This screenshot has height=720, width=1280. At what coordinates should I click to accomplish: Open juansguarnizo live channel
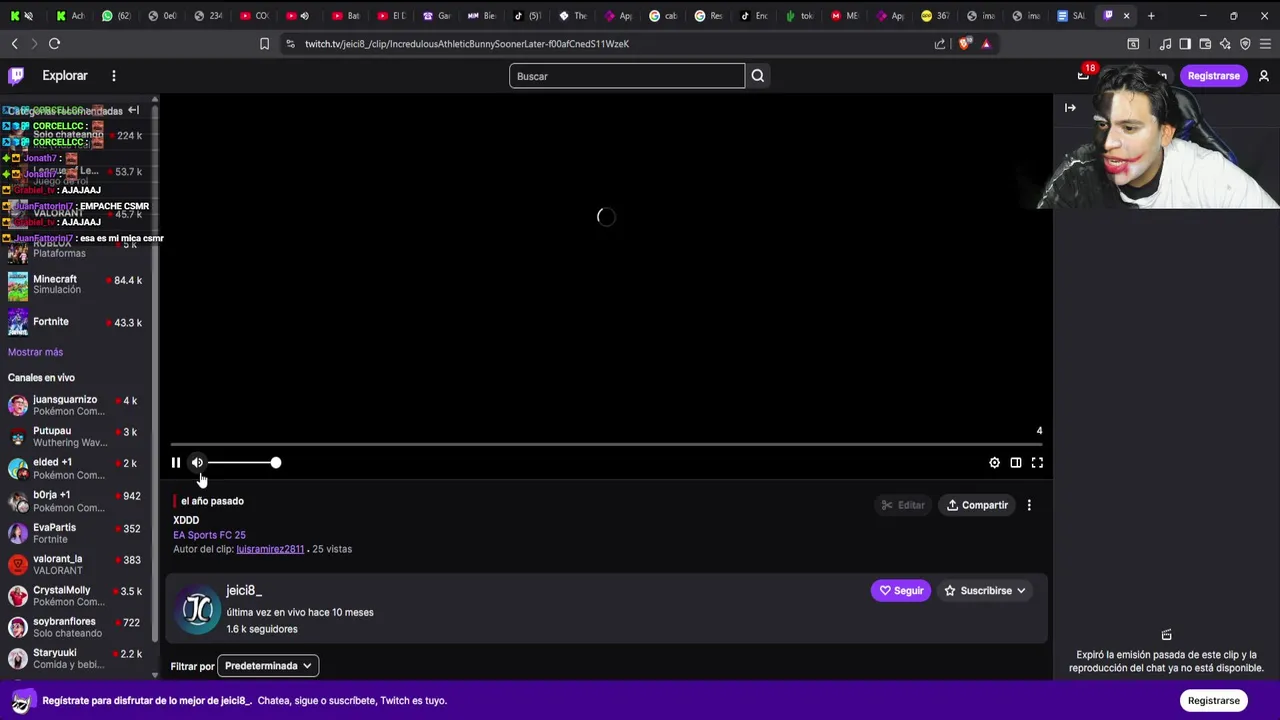[x=76, y=405]
